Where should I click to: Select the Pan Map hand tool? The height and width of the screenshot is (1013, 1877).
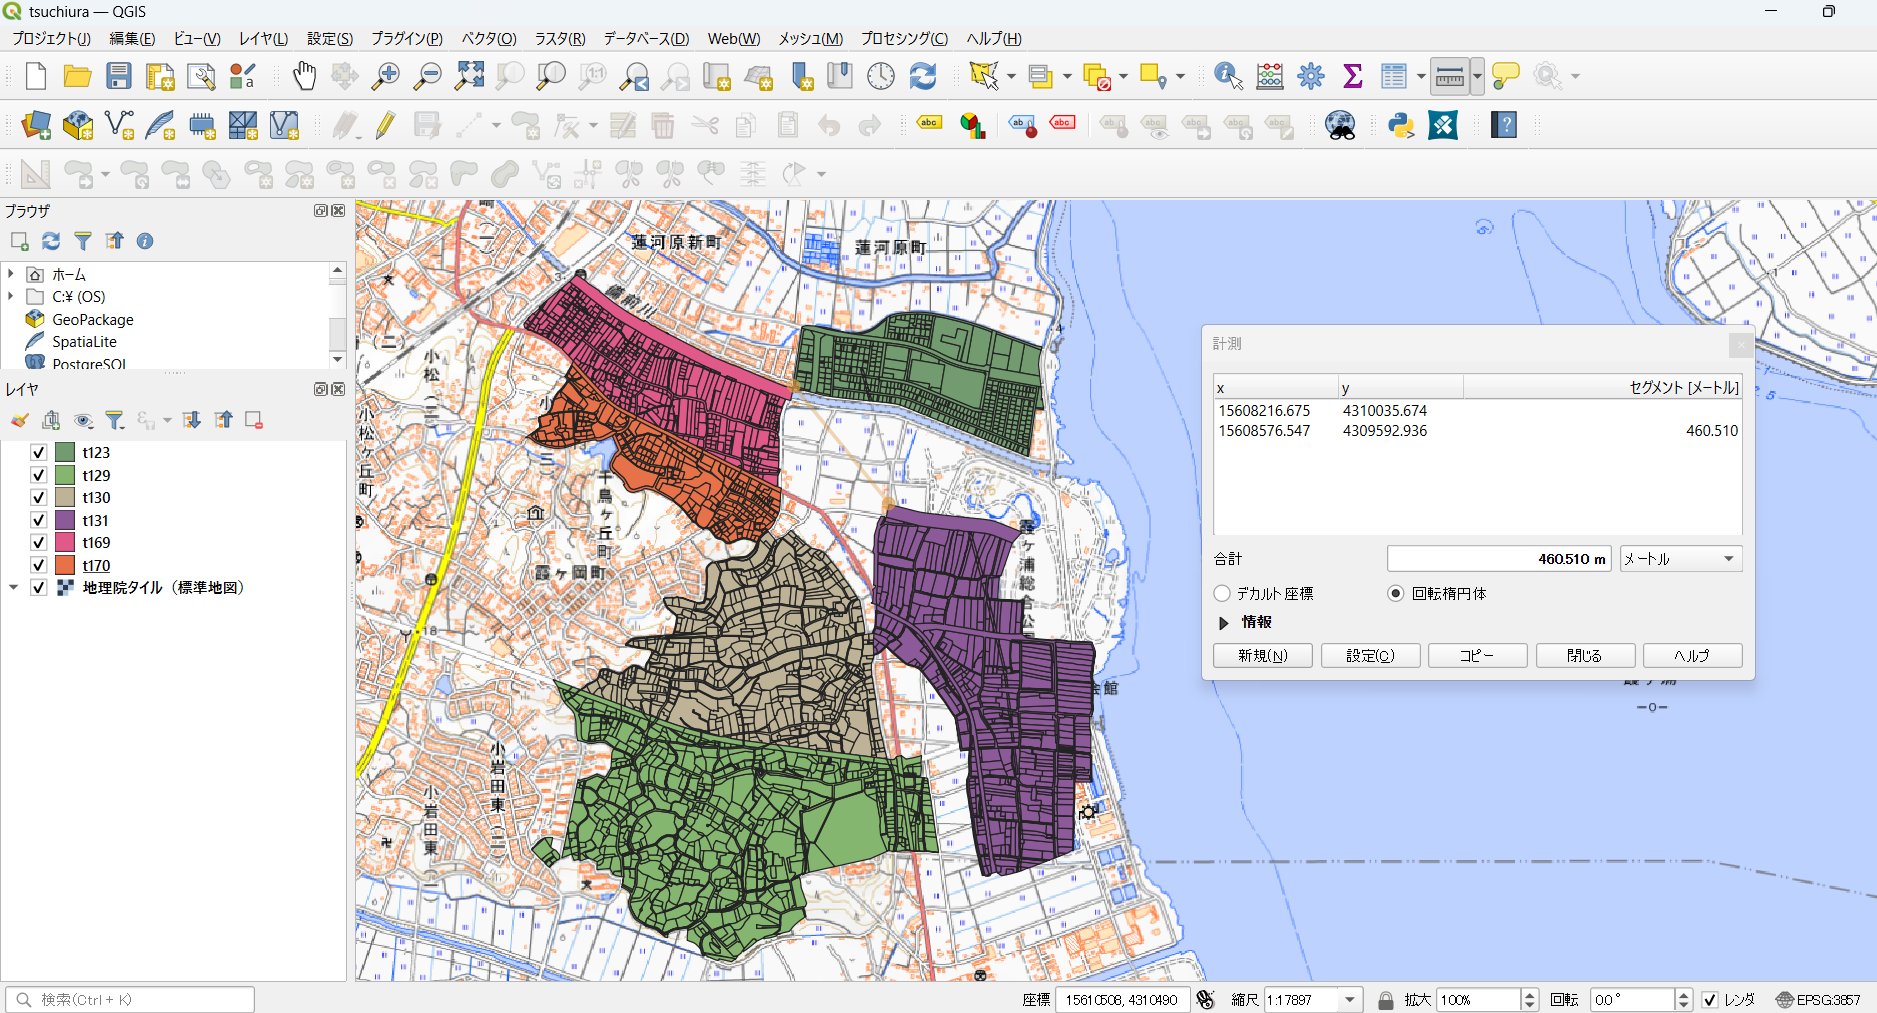coord(304,76)
